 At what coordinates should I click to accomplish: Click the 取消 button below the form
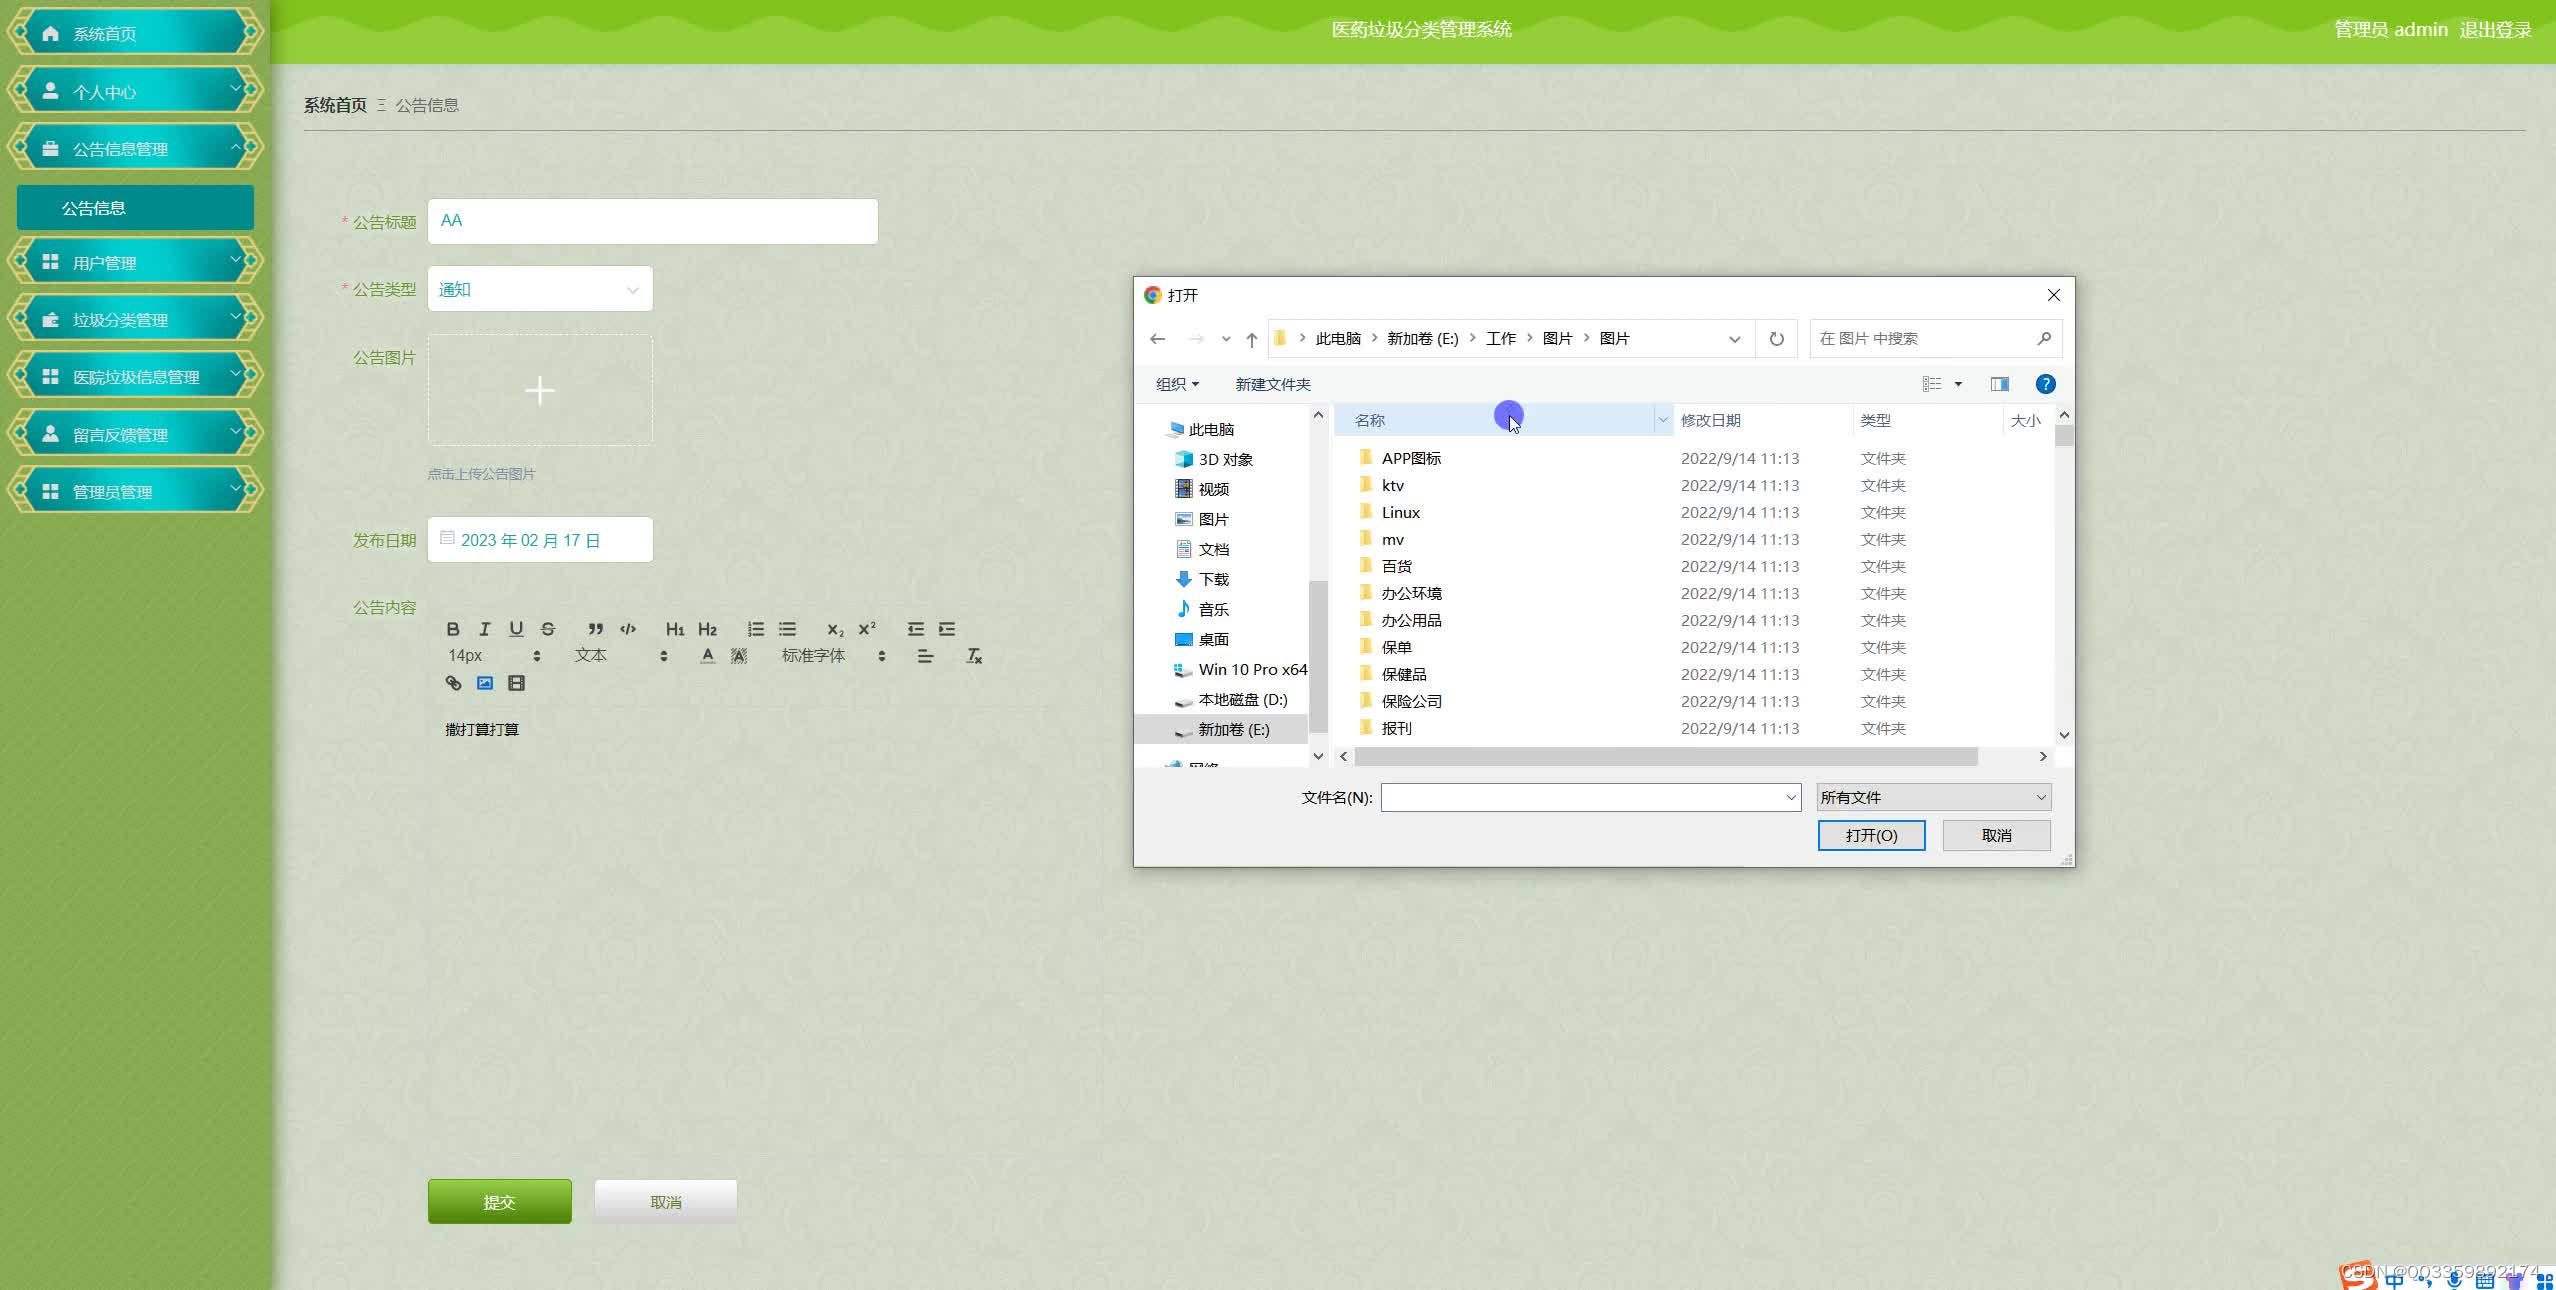point(666,1201)
